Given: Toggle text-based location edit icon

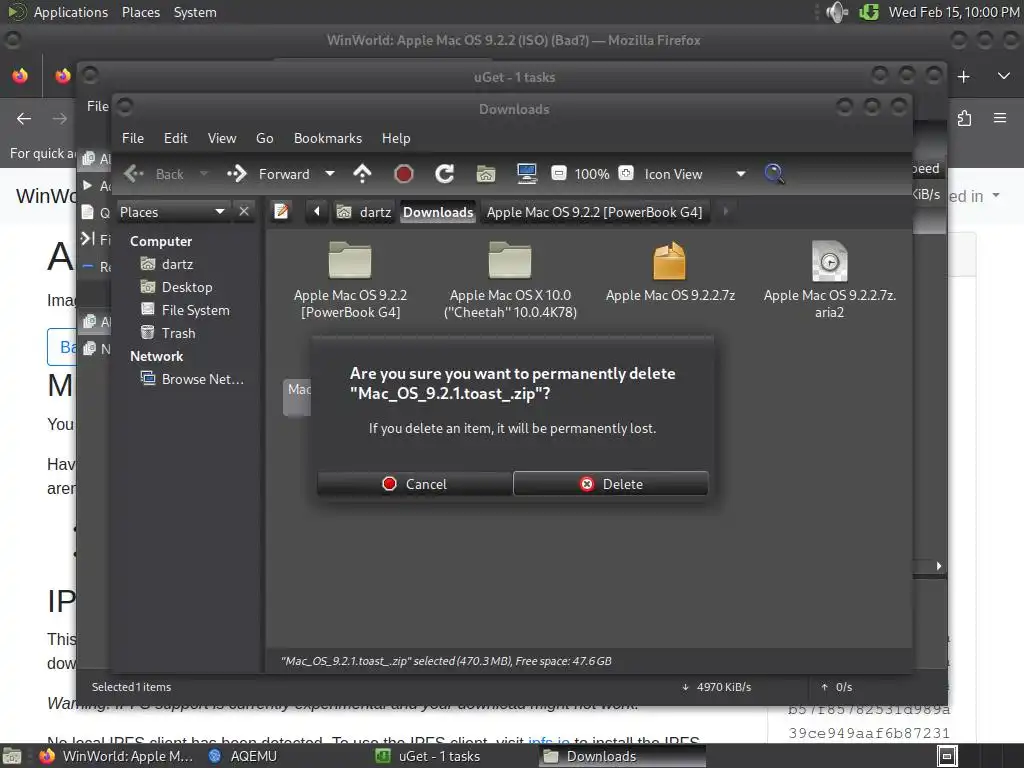Looking at the screenshot, I should [x=281, y=212].
